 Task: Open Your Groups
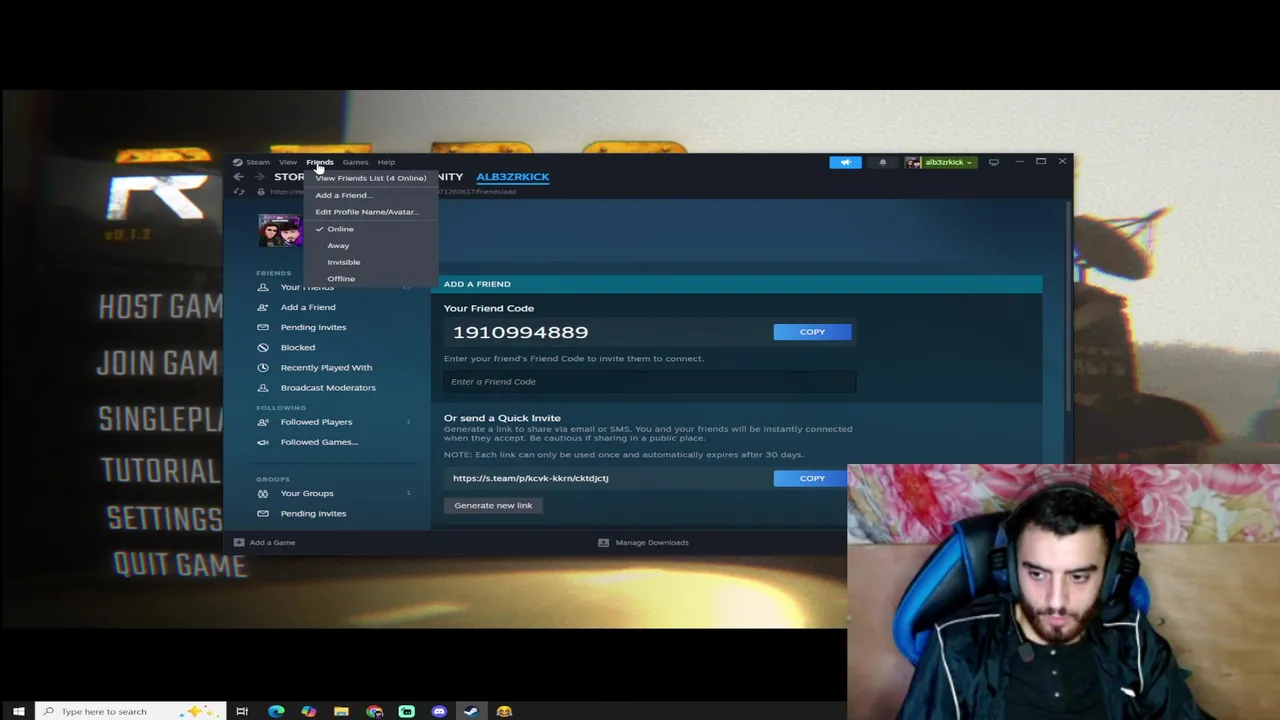pos(307,493)
